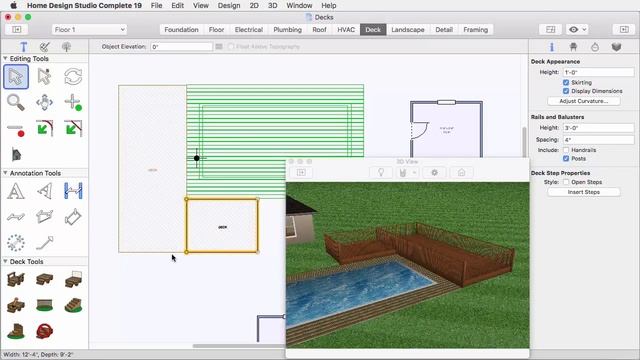The height and width of the screenshot is (360, 640).
Task: Open the 3D View walk-mode dropdown
Action: [x=408, y=173]
